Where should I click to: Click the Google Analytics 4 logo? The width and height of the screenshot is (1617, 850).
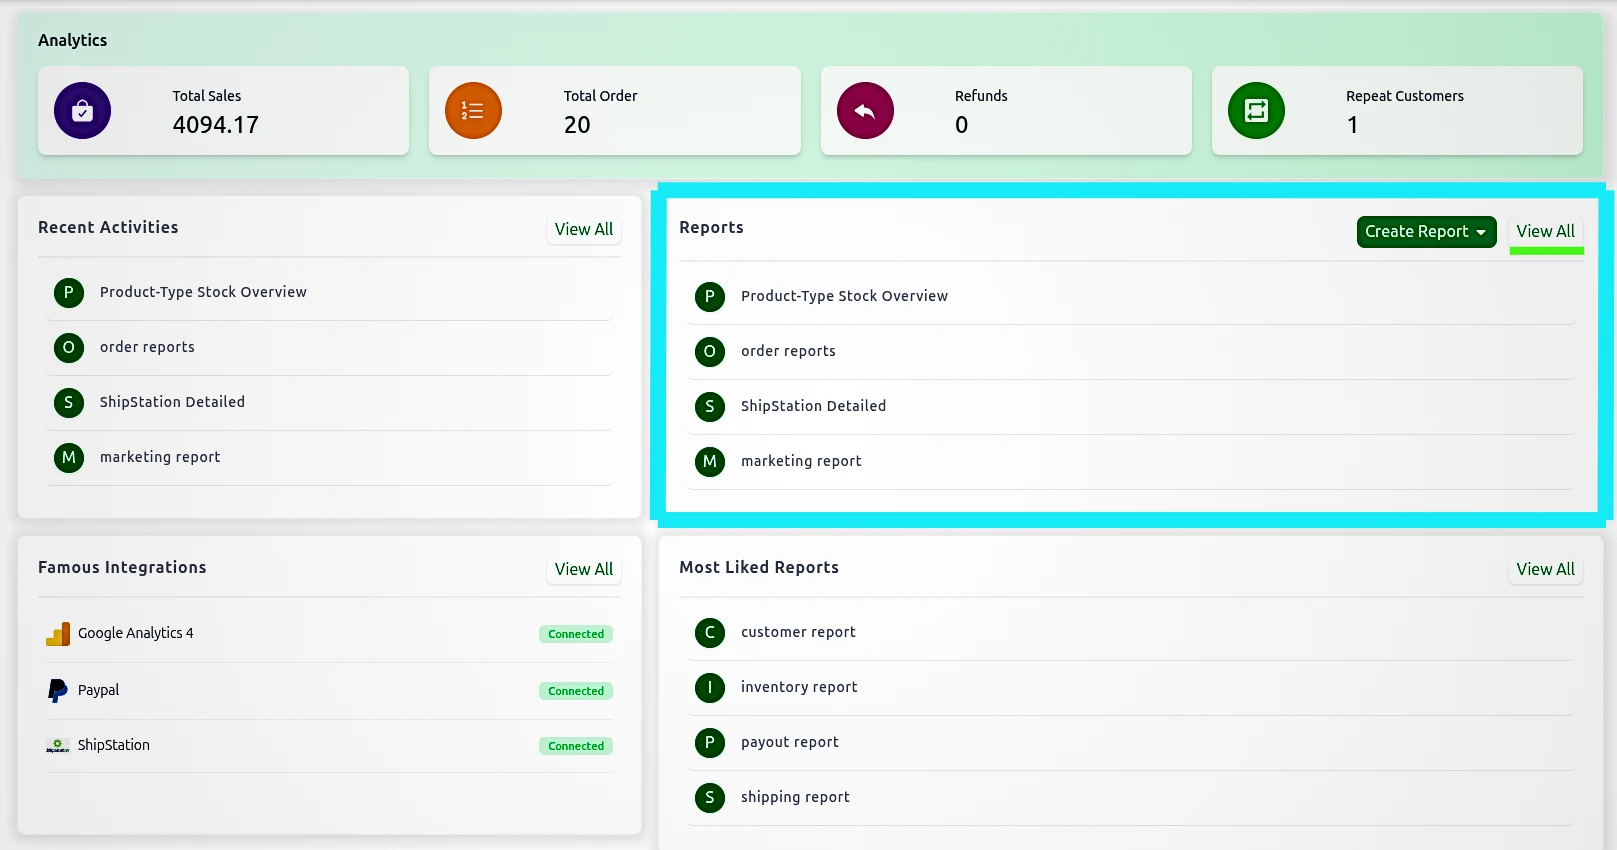pyautogui.click(x=58, y=634)
